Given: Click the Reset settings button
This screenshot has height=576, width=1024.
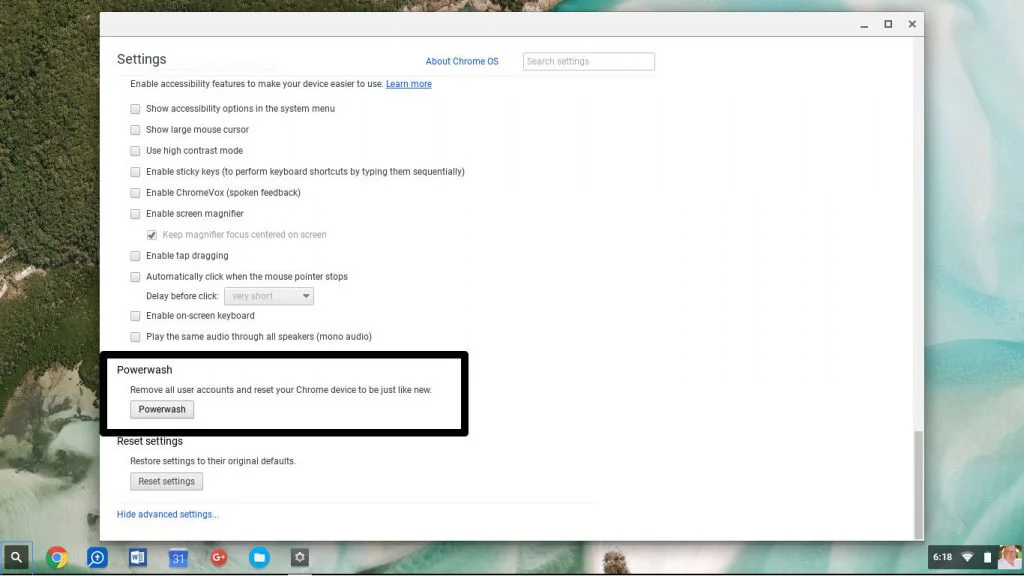Looking at the screenshot, I should (x=166, y=481).
